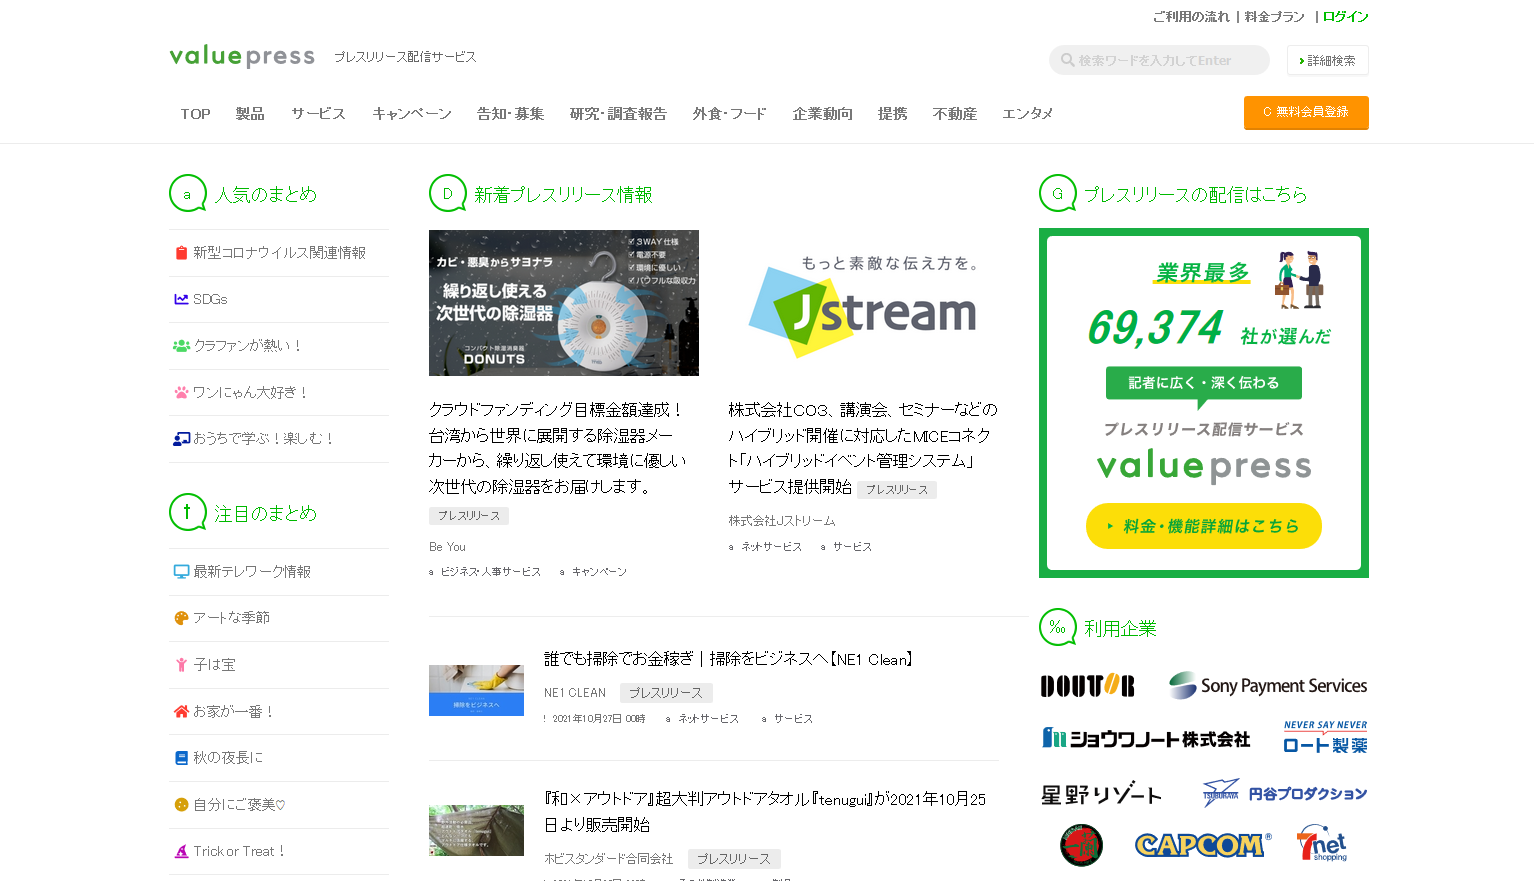1534x881 pixels.
Task: Click the child icon beside 子は宝
Action: coord(181,665)
